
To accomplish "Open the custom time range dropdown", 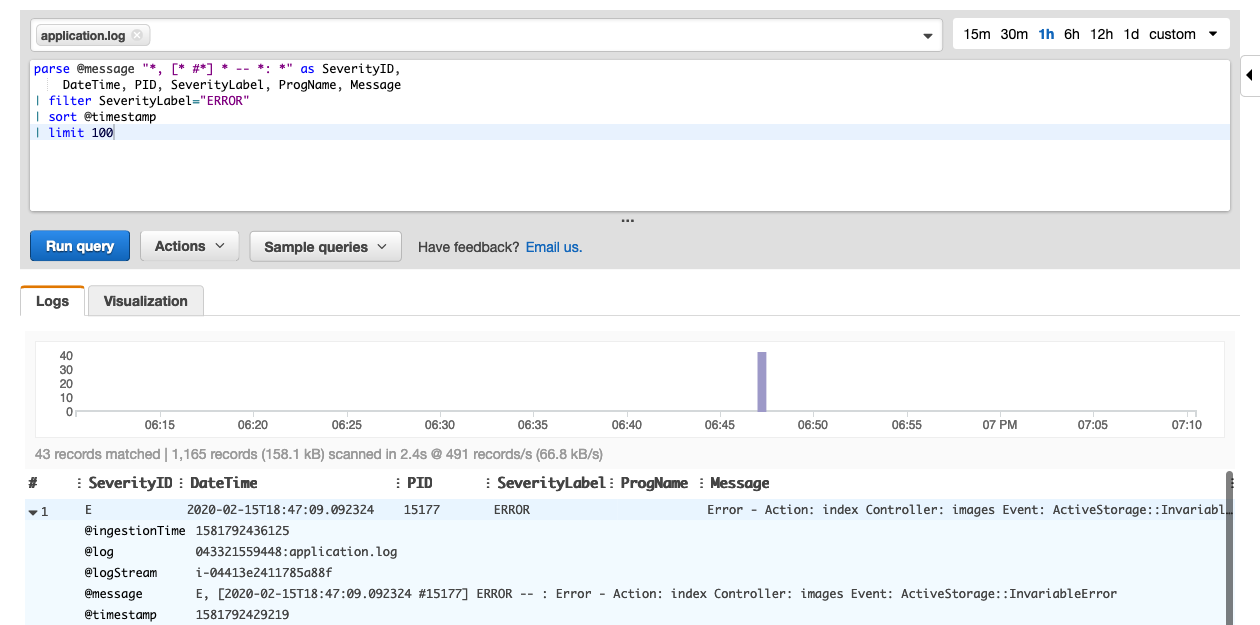I will point(1184,34).
